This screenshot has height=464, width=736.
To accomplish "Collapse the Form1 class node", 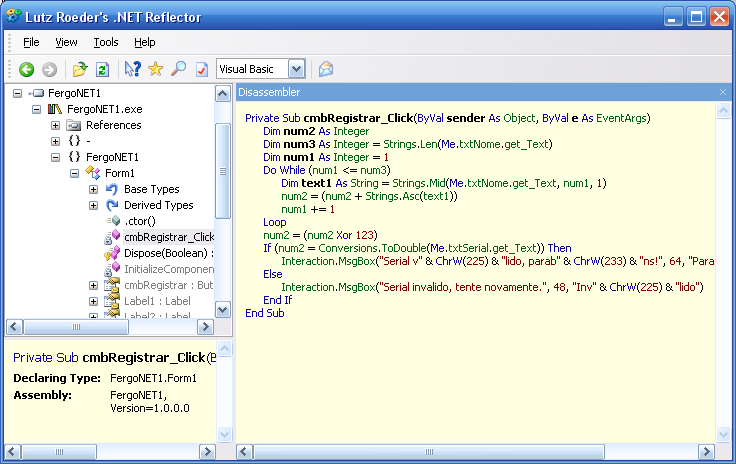I will (x=74, y=173).
